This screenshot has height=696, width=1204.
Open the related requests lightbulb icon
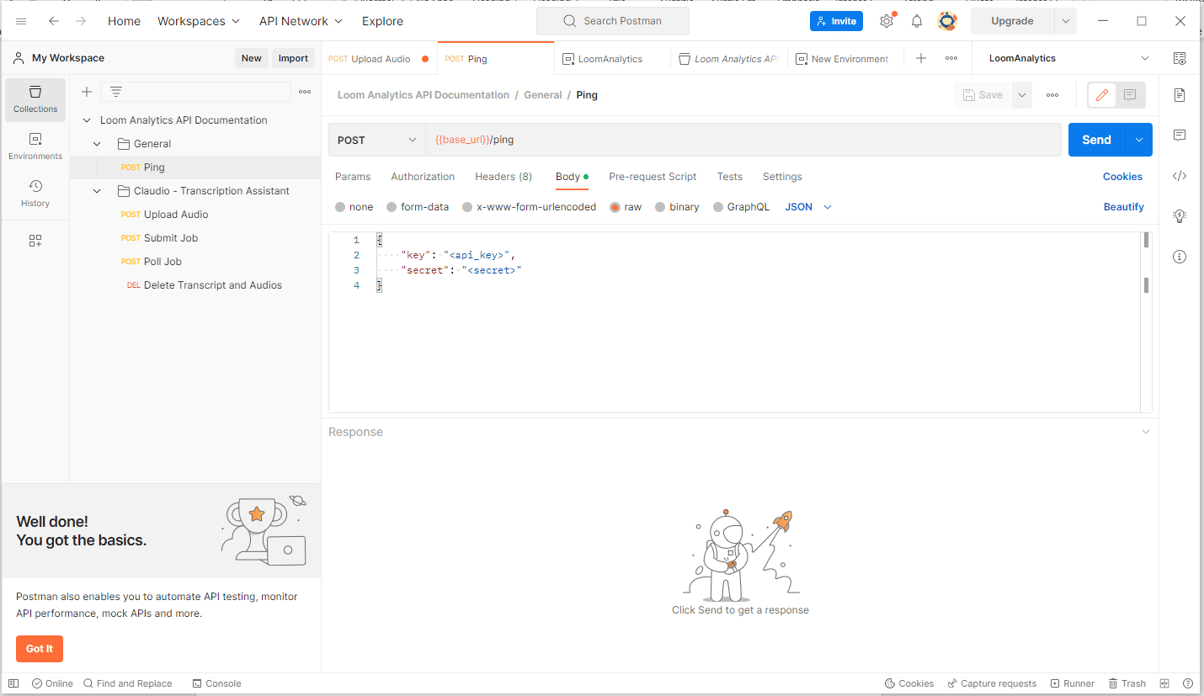(x=1180, y=216)
